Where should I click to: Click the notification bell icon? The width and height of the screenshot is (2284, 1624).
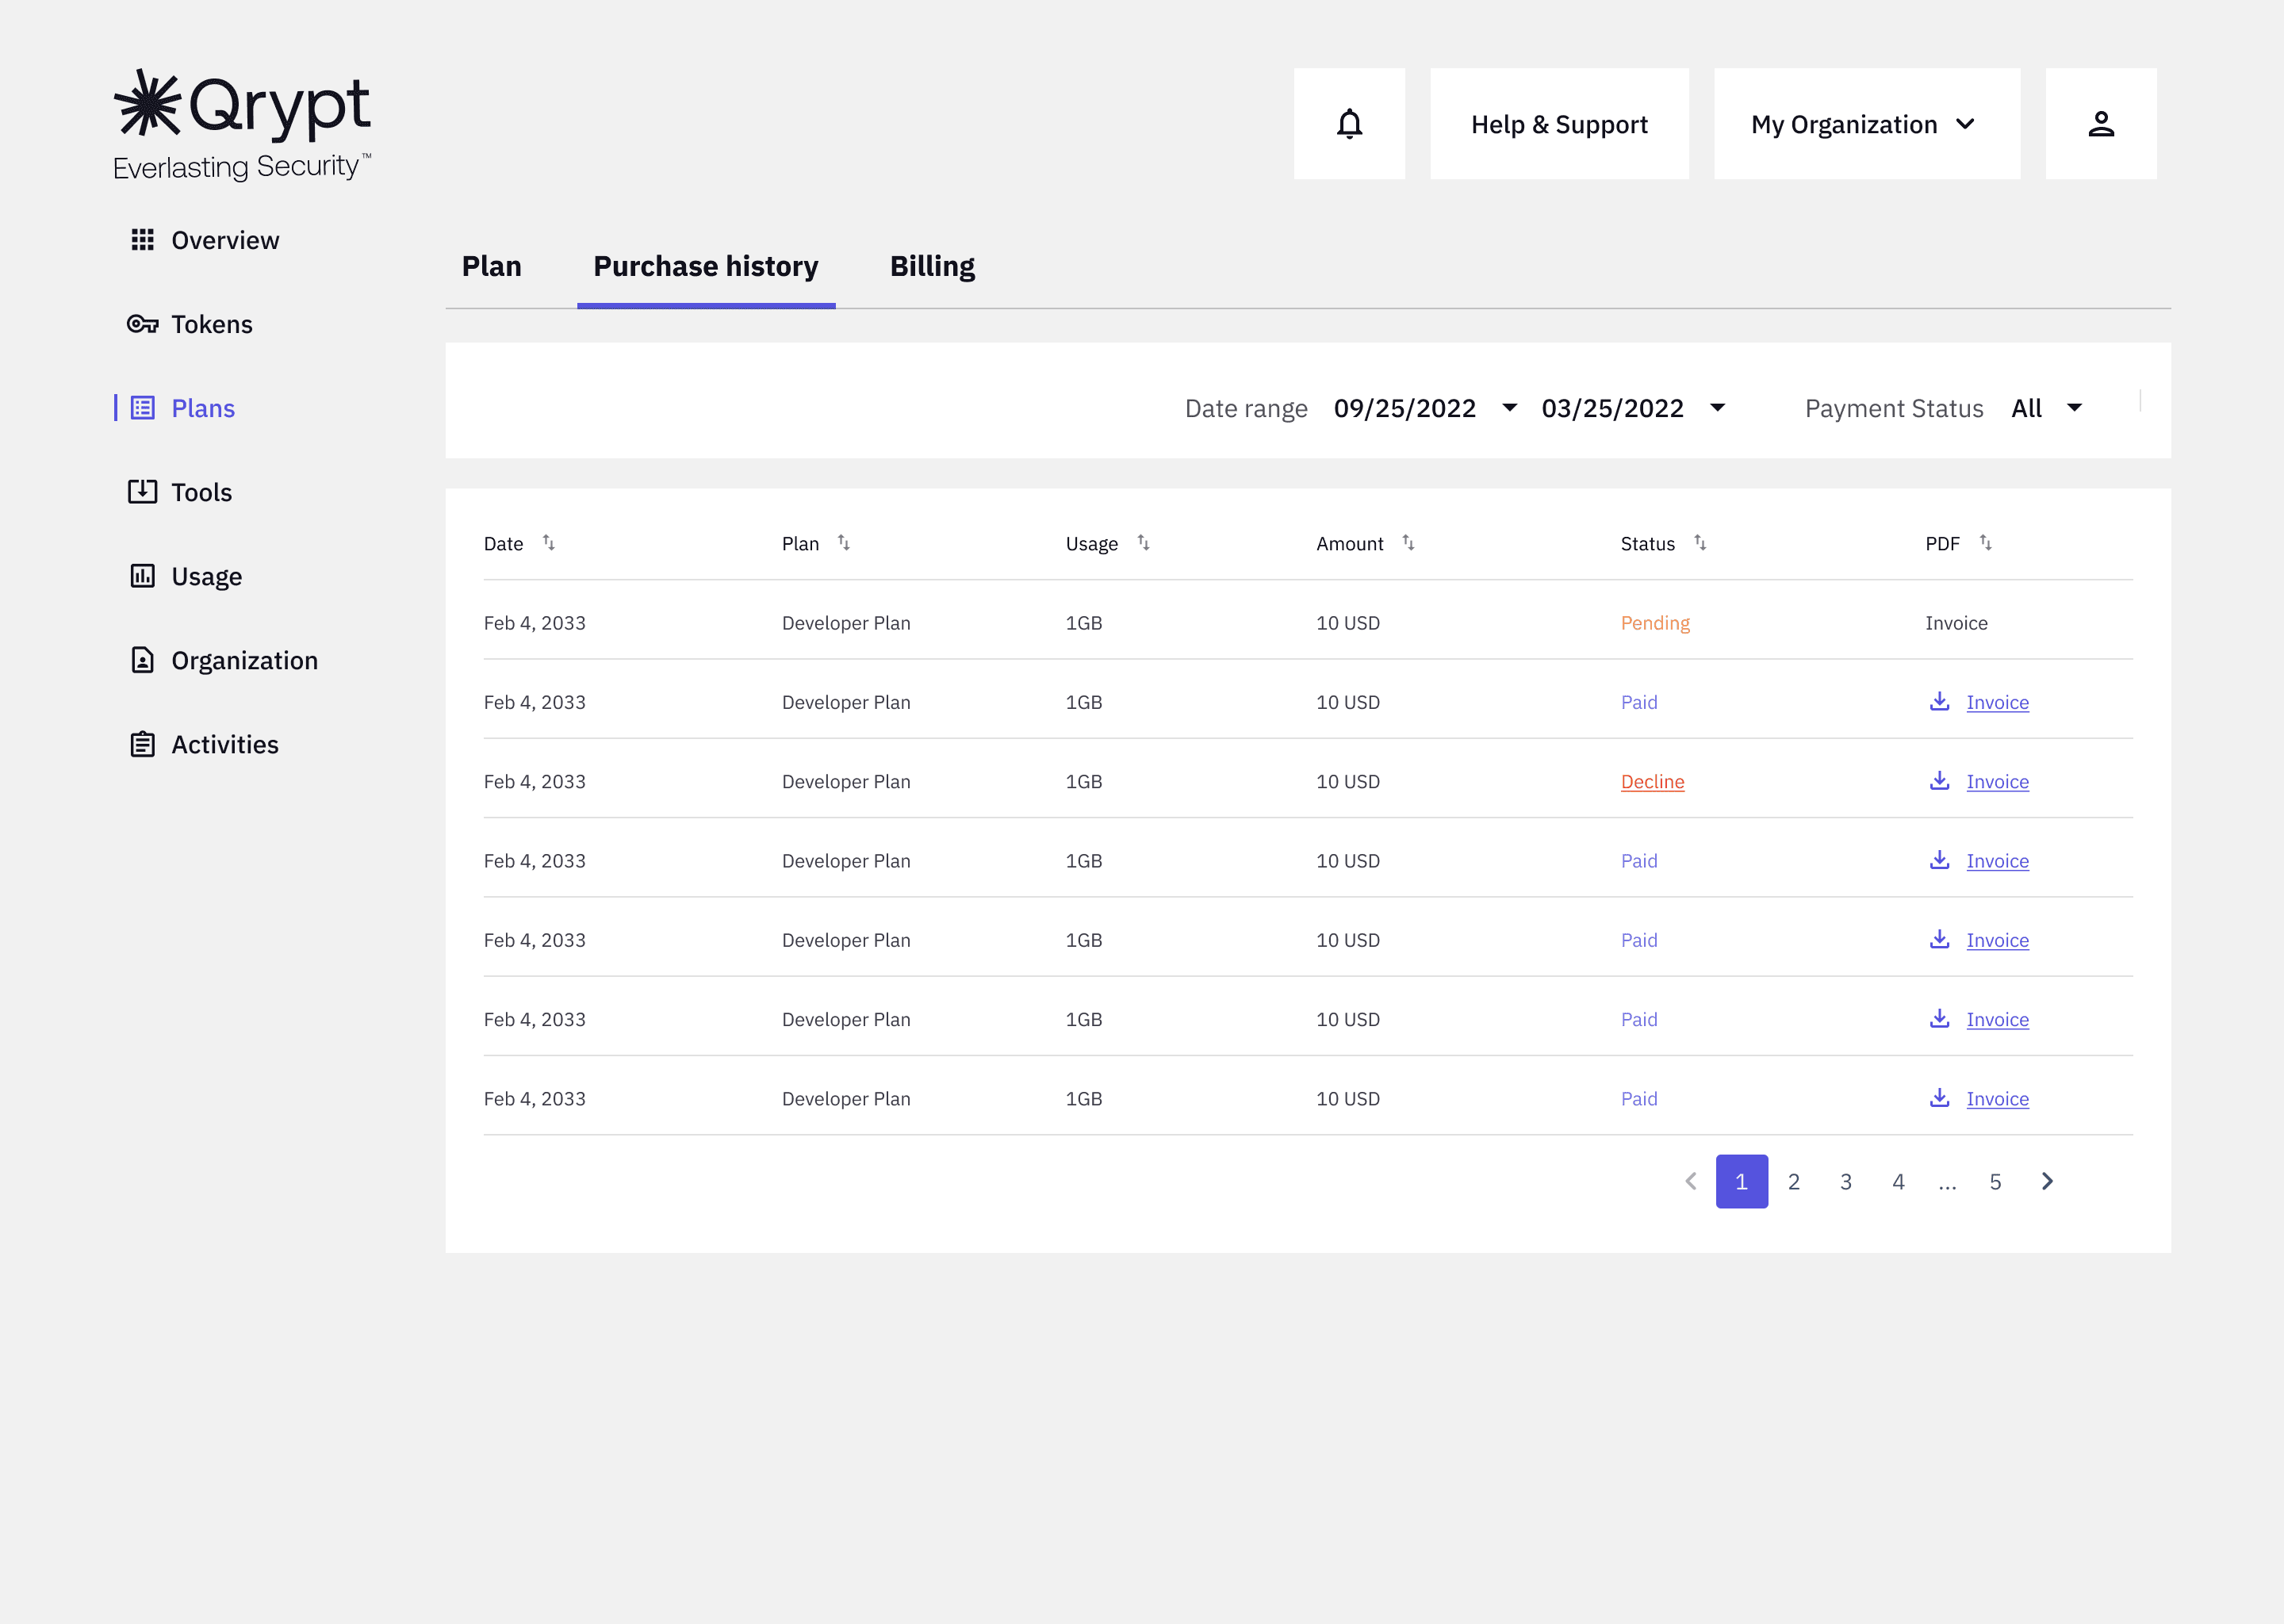pyautogui.click(x=1349, y=124)
